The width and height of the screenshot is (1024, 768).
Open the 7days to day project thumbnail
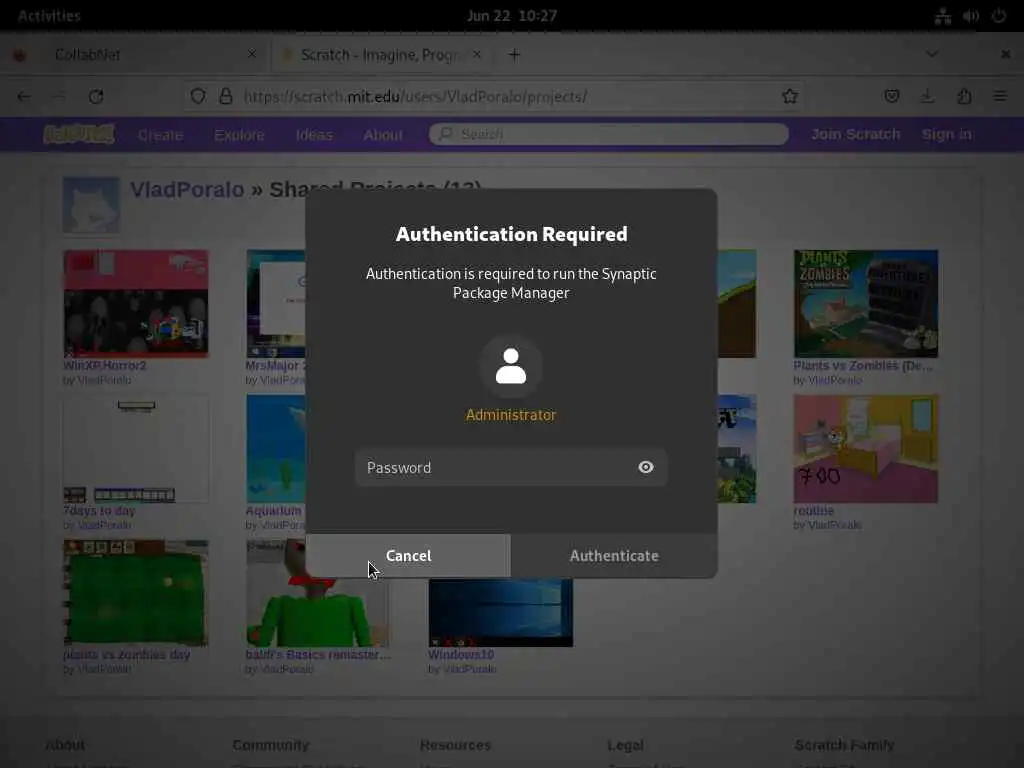[x=136, y=449]
